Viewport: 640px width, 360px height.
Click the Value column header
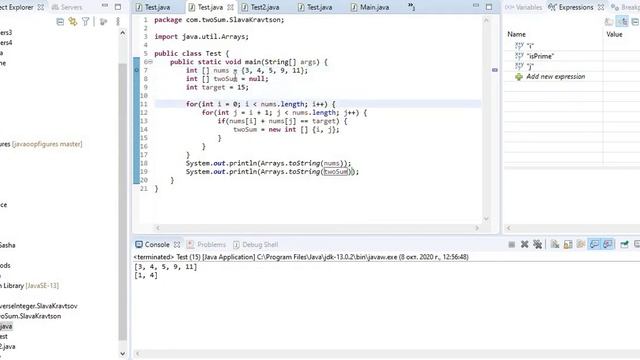pyautogui.click(x=614, y=34)
